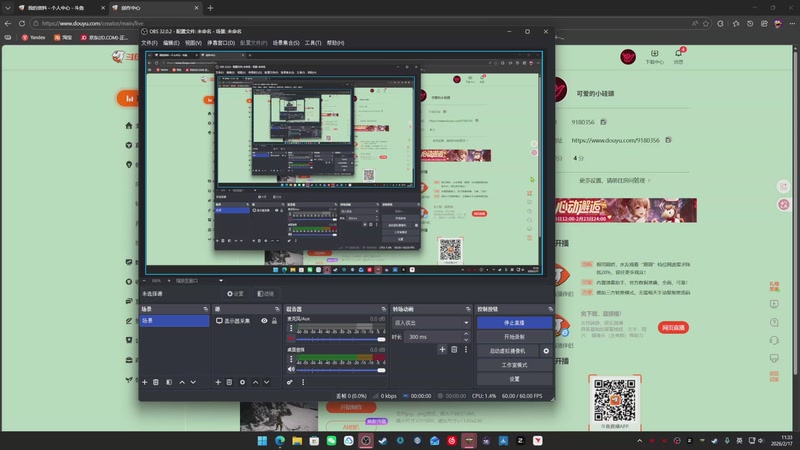The image size is (800, 450).
Task: Show hidden system tray icons
Action: point(639,441)
